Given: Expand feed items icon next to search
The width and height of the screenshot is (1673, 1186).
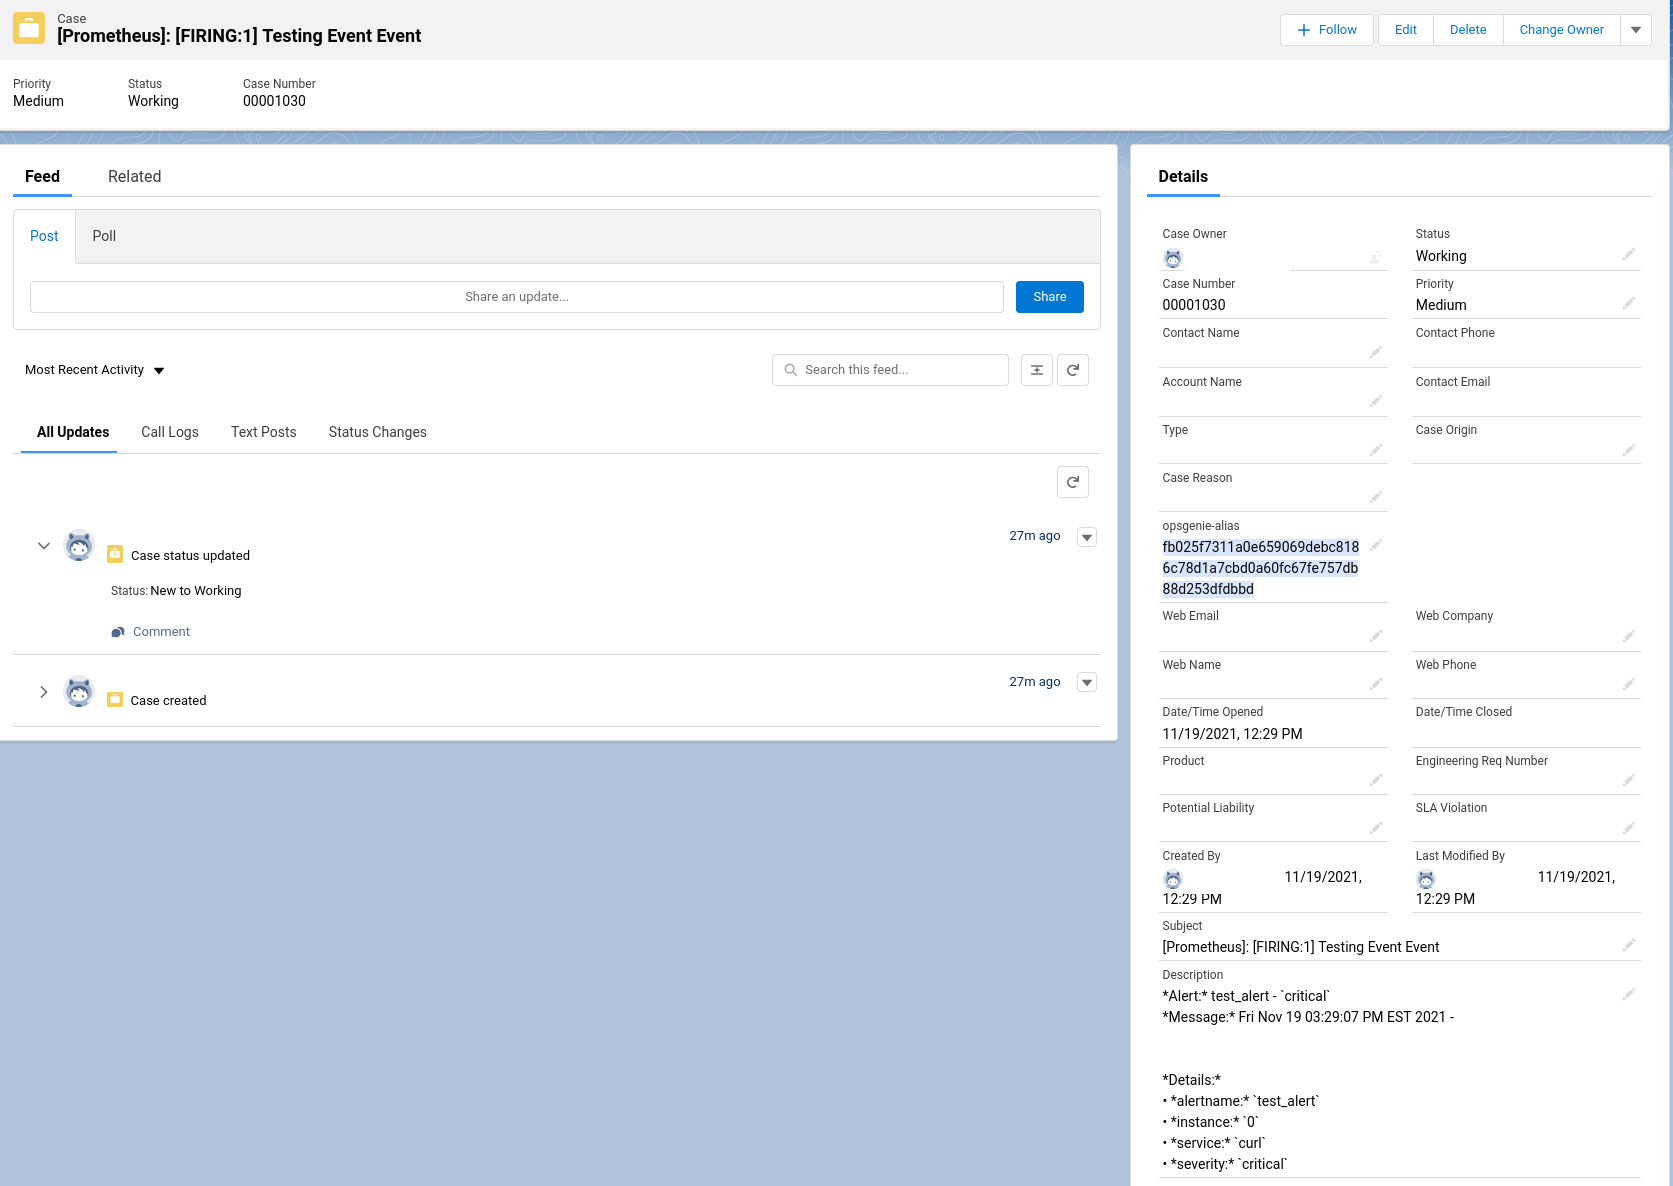Looking at the screenshot, I should pyautogui.click(x=1037, y=370).
